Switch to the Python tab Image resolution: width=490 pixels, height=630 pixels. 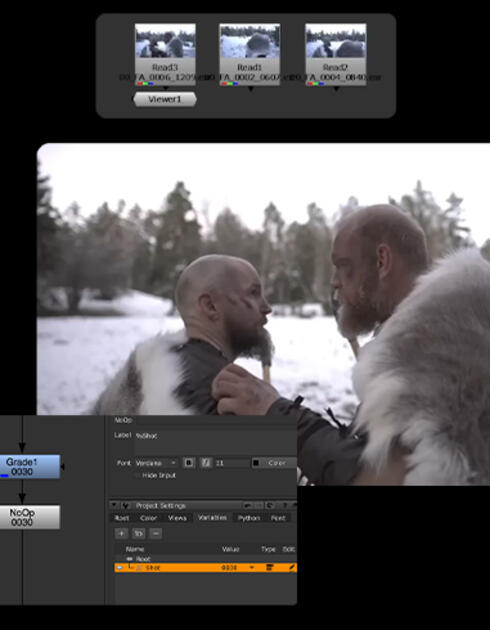point(249,518)
